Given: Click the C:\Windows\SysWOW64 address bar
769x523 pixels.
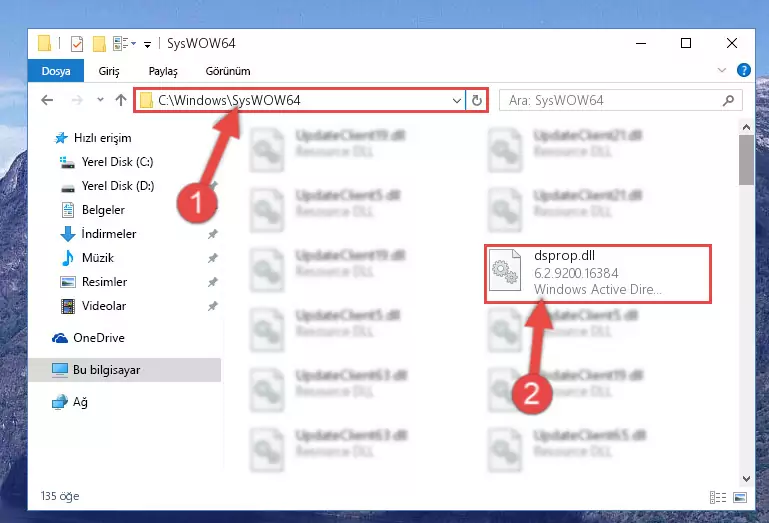Looking at the screenshot, I should coord(299,100).
